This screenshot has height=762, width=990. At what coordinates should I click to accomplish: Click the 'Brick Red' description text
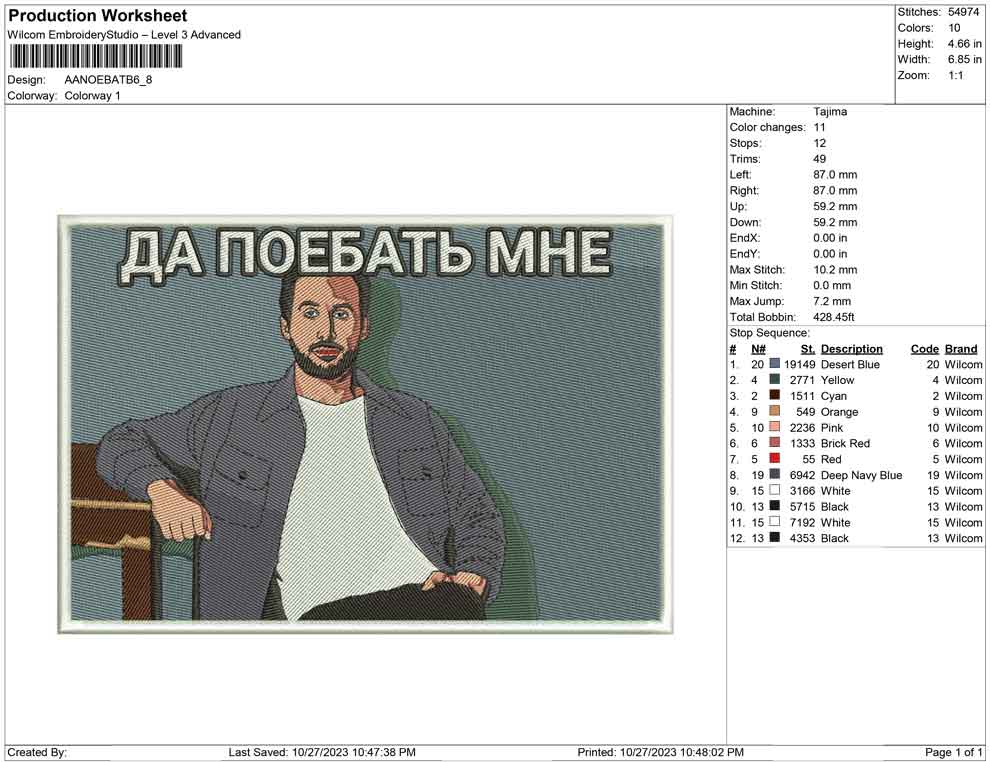(x=845, y=443)
